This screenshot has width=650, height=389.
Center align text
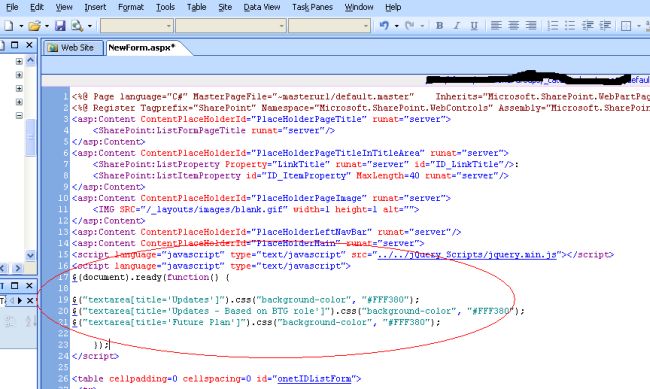513,26
